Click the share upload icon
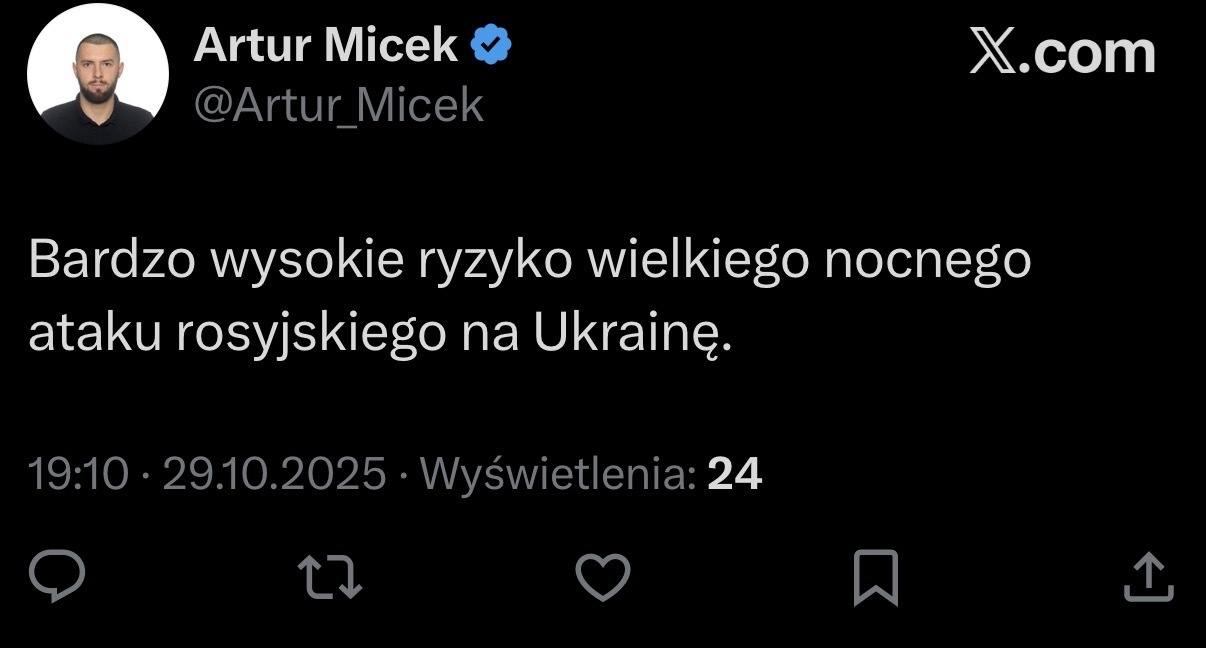The image size is (1206, 648). click(x=1148, y=577)
